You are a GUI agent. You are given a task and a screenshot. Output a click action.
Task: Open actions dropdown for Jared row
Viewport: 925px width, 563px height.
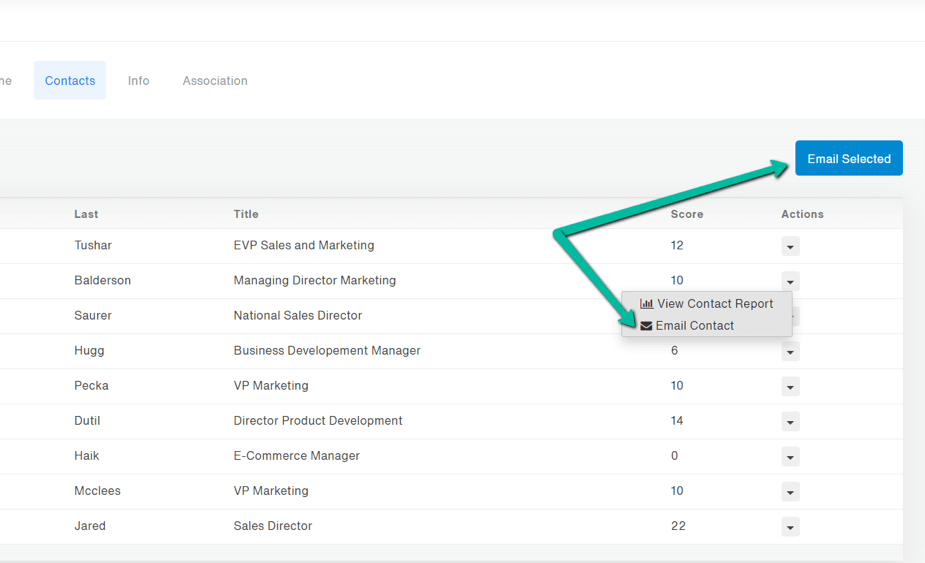coord(790,527)
